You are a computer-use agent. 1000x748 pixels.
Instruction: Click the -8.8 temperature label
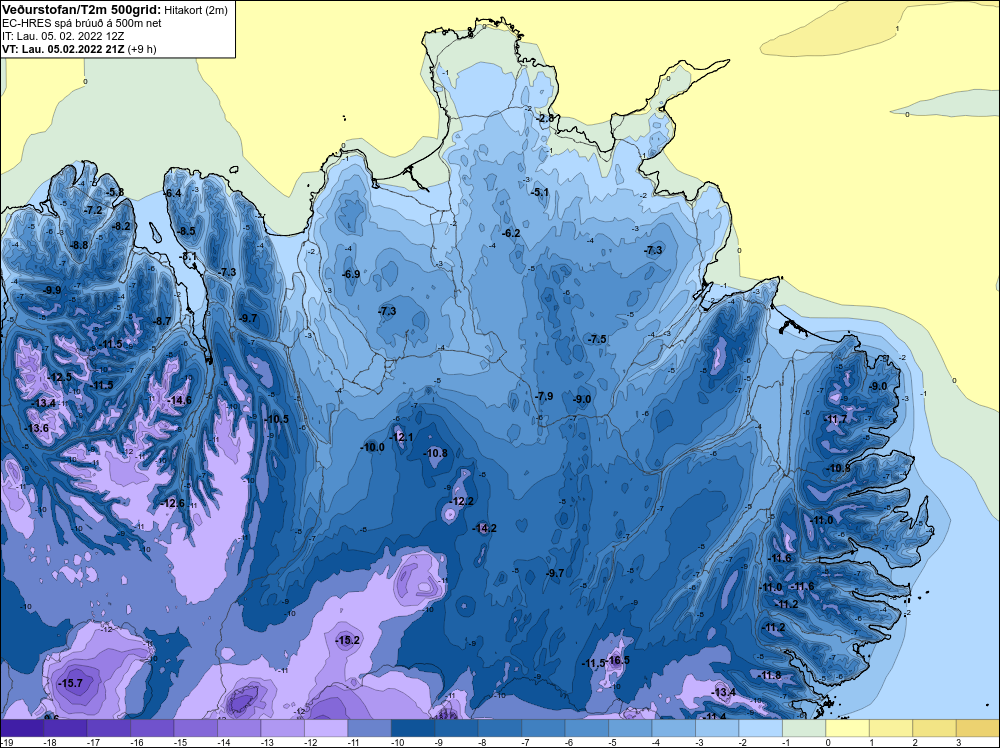point(79,245)
